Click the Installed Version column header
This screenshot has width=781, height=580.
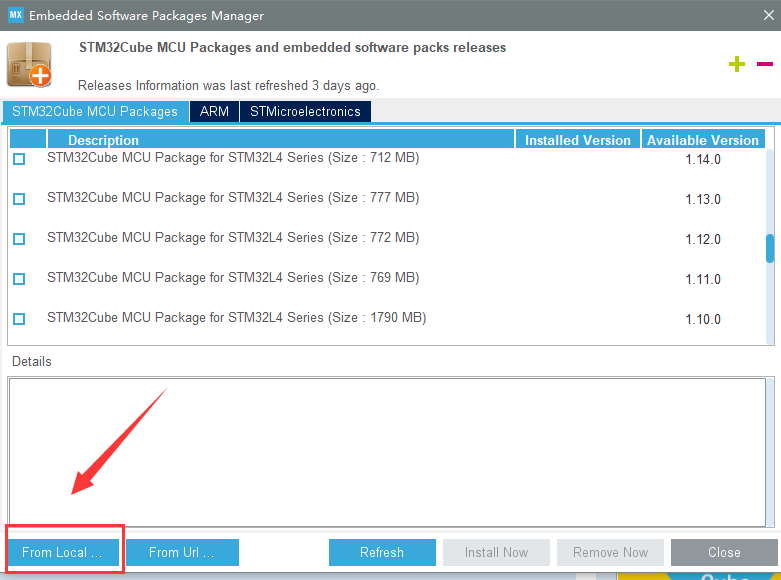click(x=578, y=140)
